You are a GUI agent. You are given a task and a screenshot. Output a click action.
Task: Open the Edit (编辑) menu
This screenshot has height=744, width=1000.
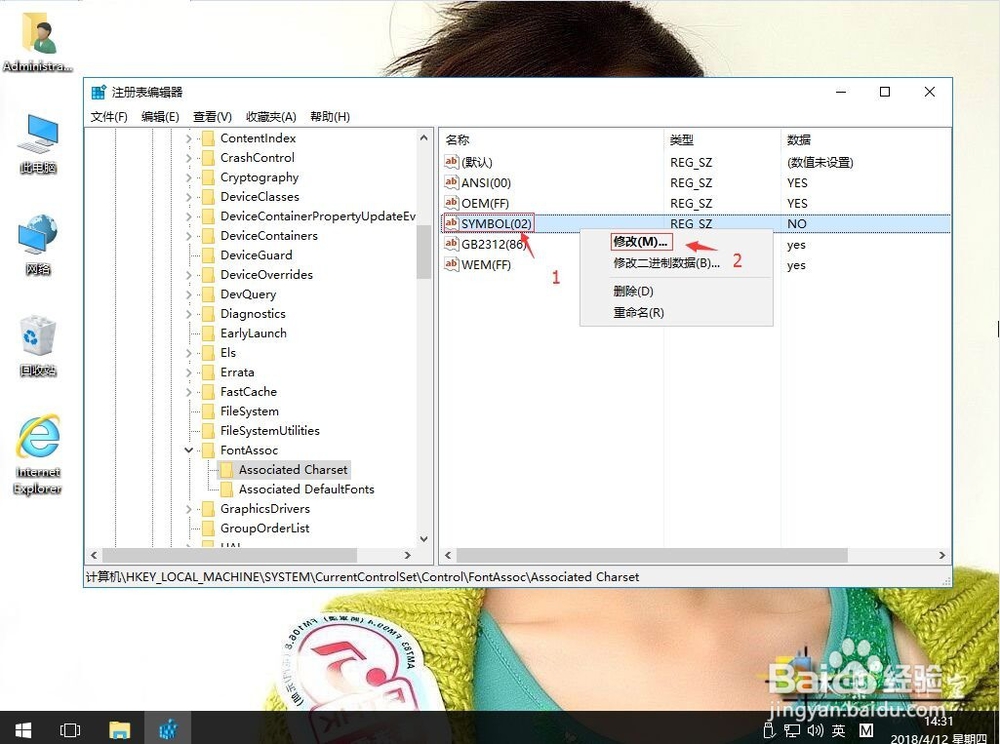coord(160,117)
